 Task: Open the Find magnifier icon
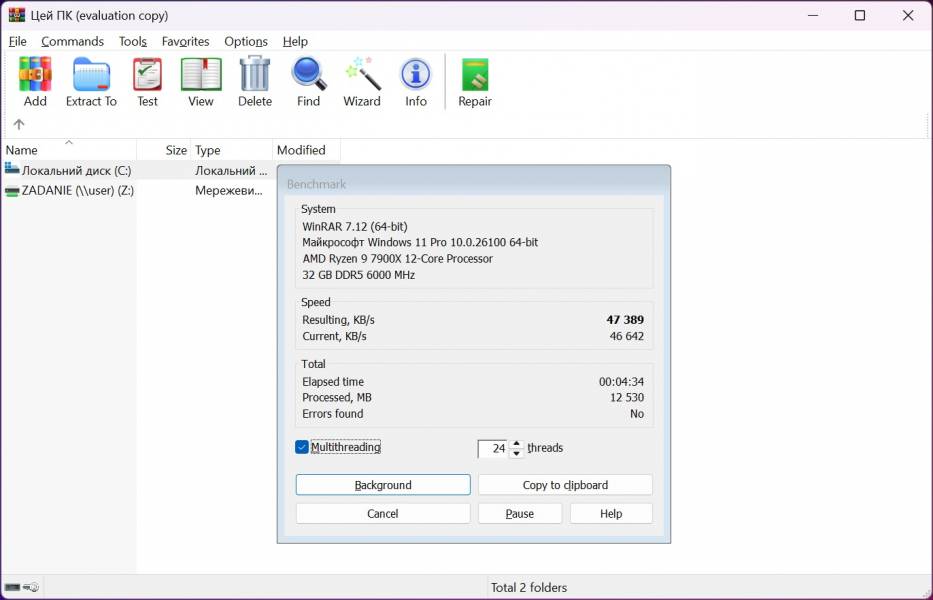click(309, 76)
